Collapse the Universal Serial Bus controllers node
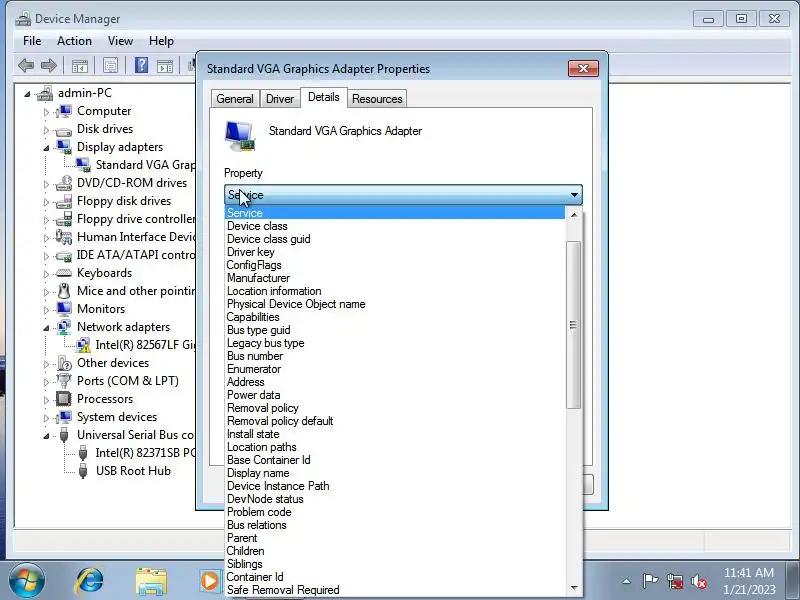Screen dimensions: 800x600 tap(46, 436)
